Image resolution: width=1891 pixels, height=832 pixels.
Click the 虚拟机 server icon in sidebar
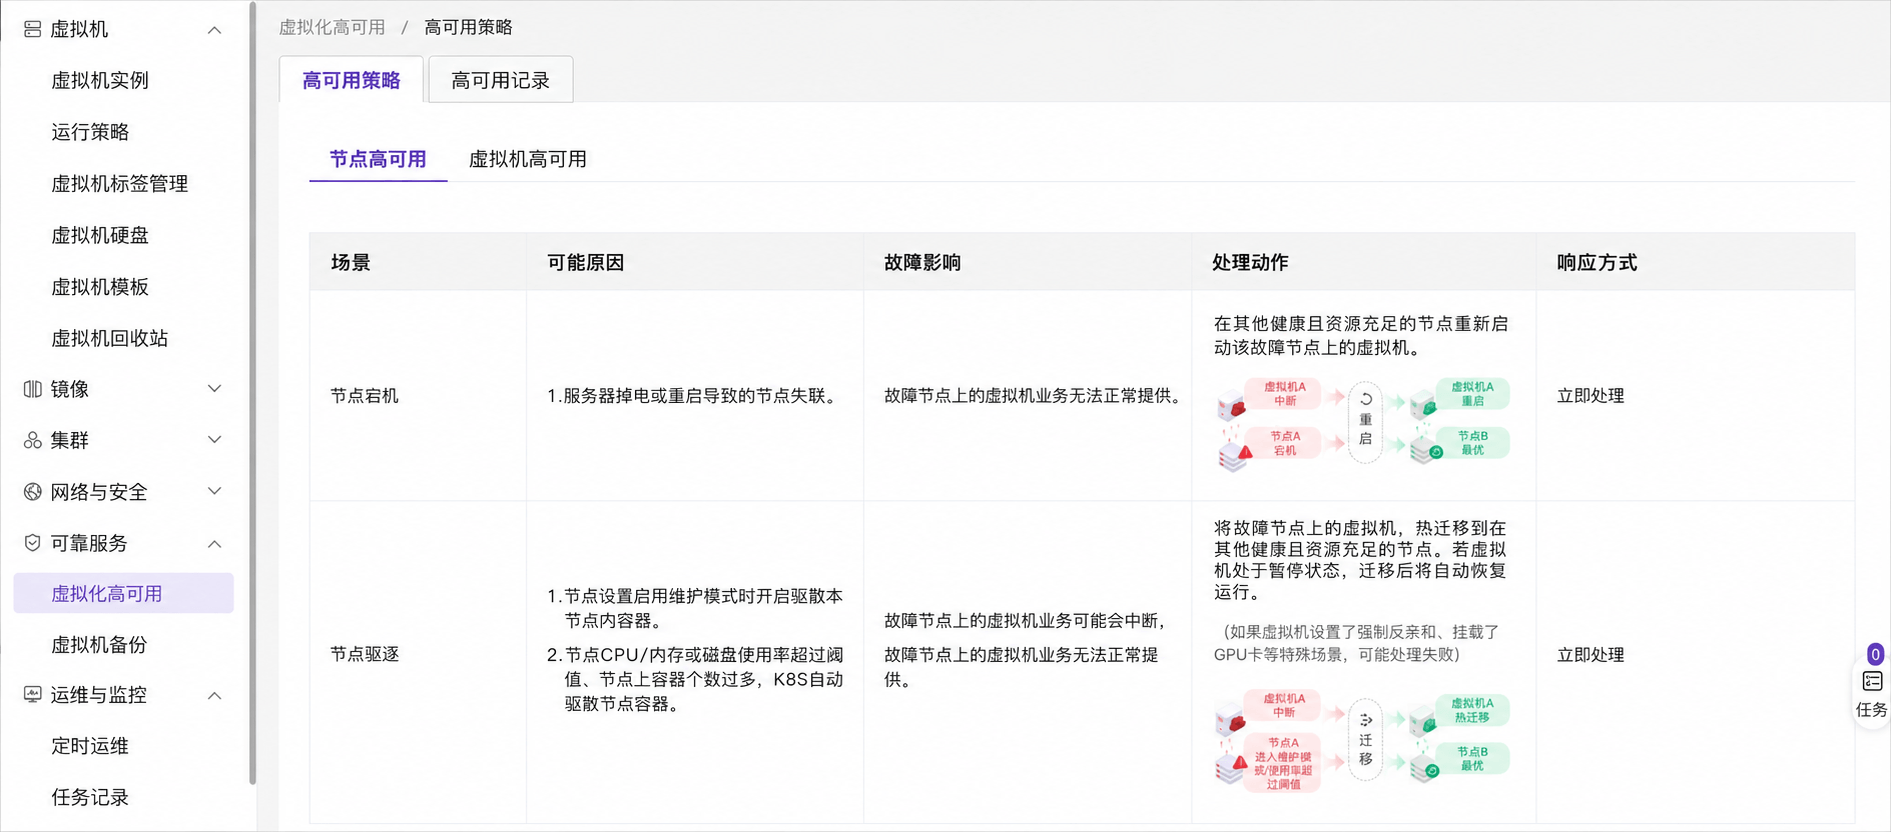(x=32, y=30)
